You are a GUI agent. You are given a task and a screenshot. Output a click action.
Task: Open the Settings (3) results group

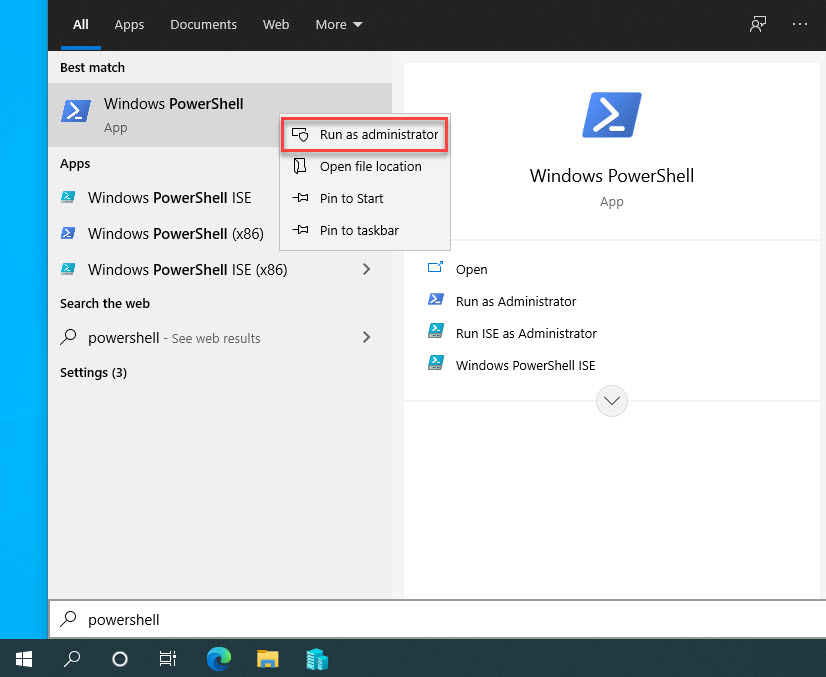pyautogui.click(x=93, y=372)
